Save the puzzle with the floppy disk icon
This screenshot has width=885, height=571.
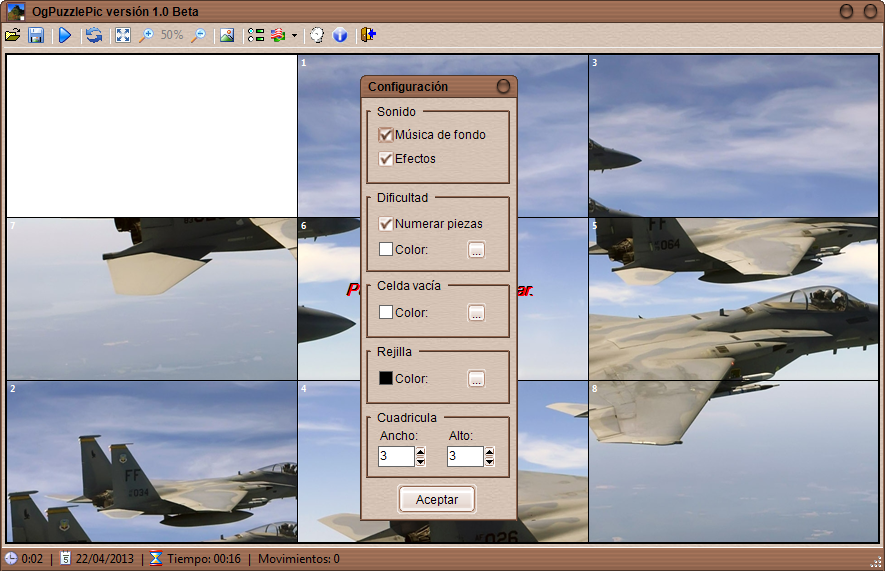[36, 35]
